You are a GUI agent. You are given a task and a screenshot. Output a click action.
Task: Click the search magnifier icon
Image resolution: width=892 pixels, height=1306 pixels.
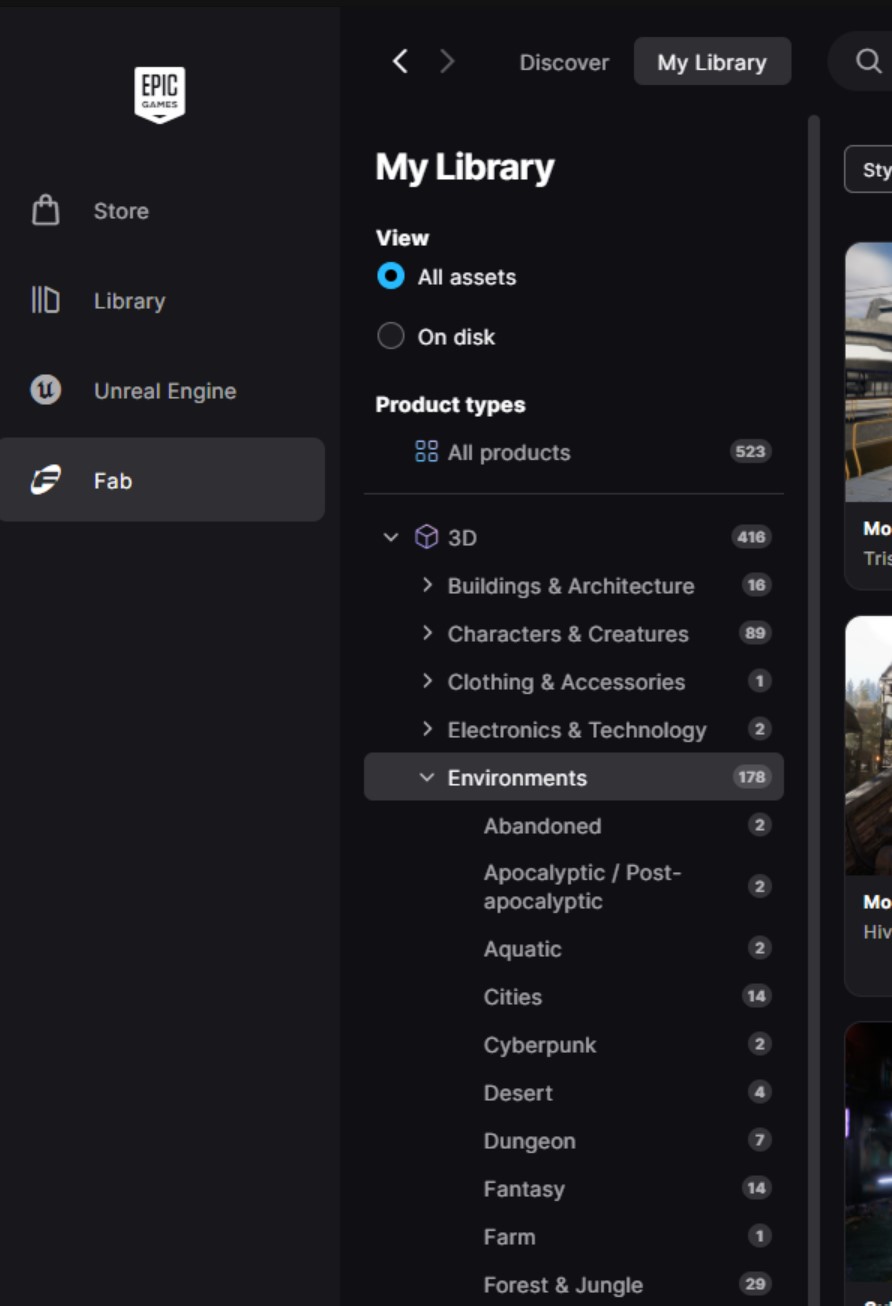click(868, 62)
